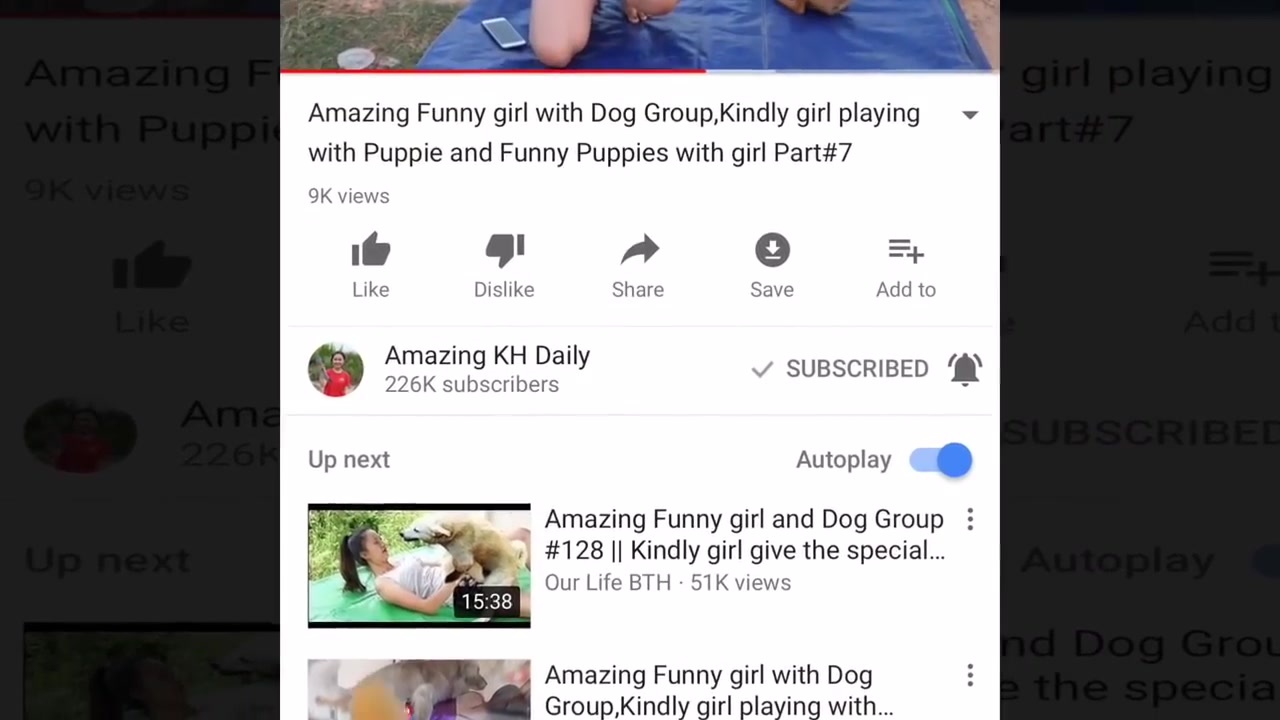
Task: Tap the Add to playlist icon
Action: click(906, 251)
